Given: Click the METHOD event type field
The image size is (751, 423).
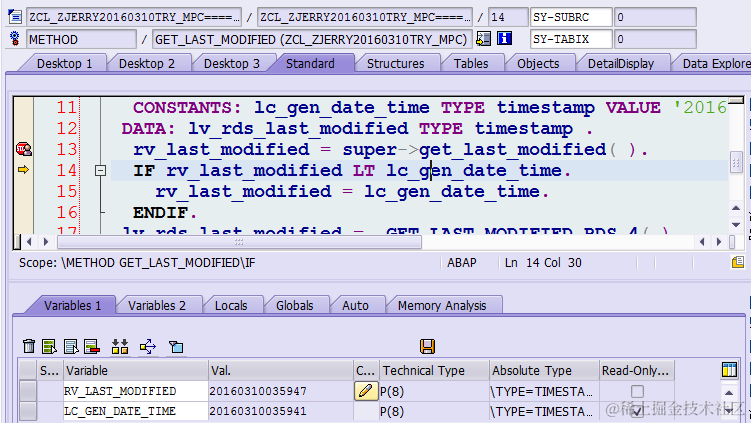Looking at the screenshot, I should pos(81,39).
